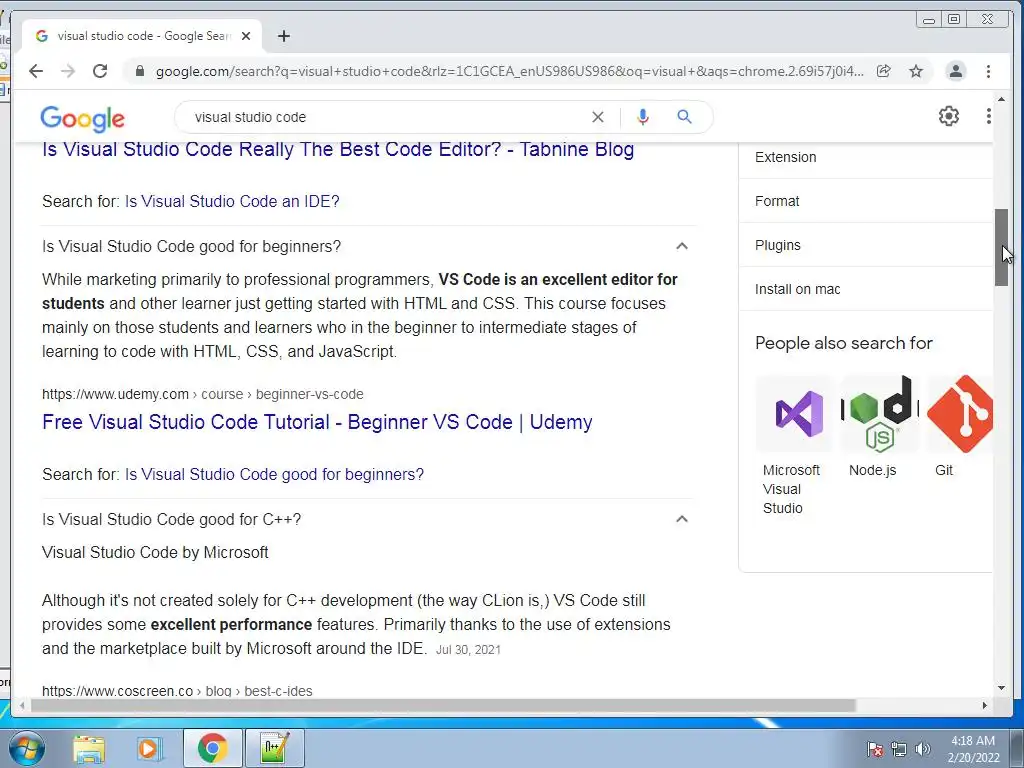
Task: Open the Chrome three-dot menu
Action: (x=989, y=71)
